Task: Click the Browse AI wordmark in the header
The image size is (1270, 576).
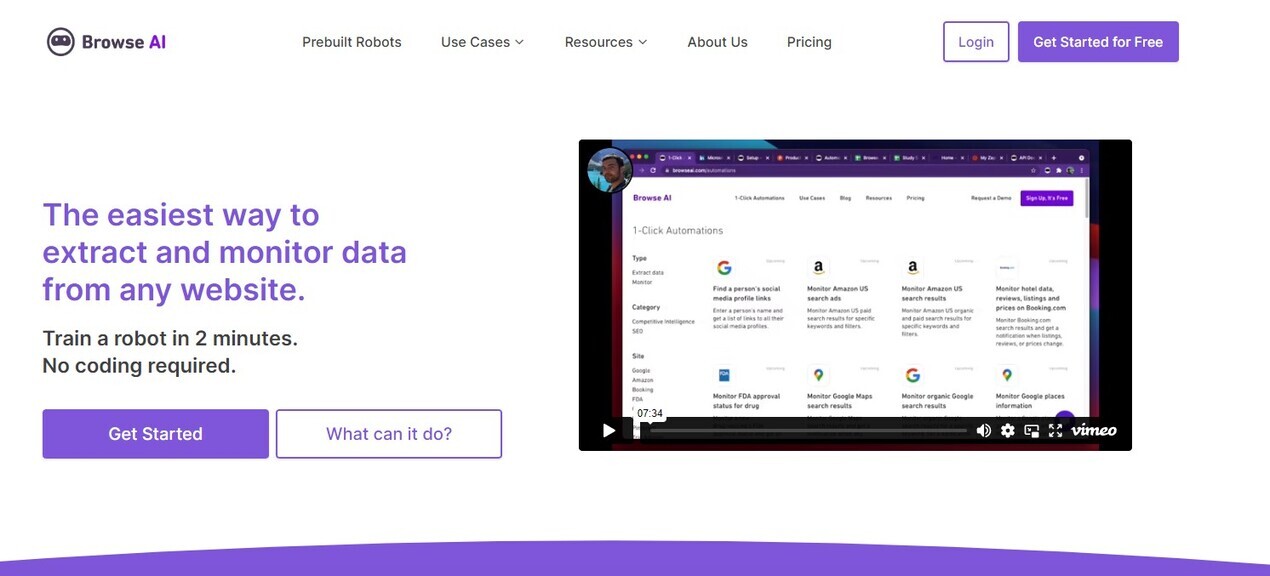Action: click(x=124, y=42)
